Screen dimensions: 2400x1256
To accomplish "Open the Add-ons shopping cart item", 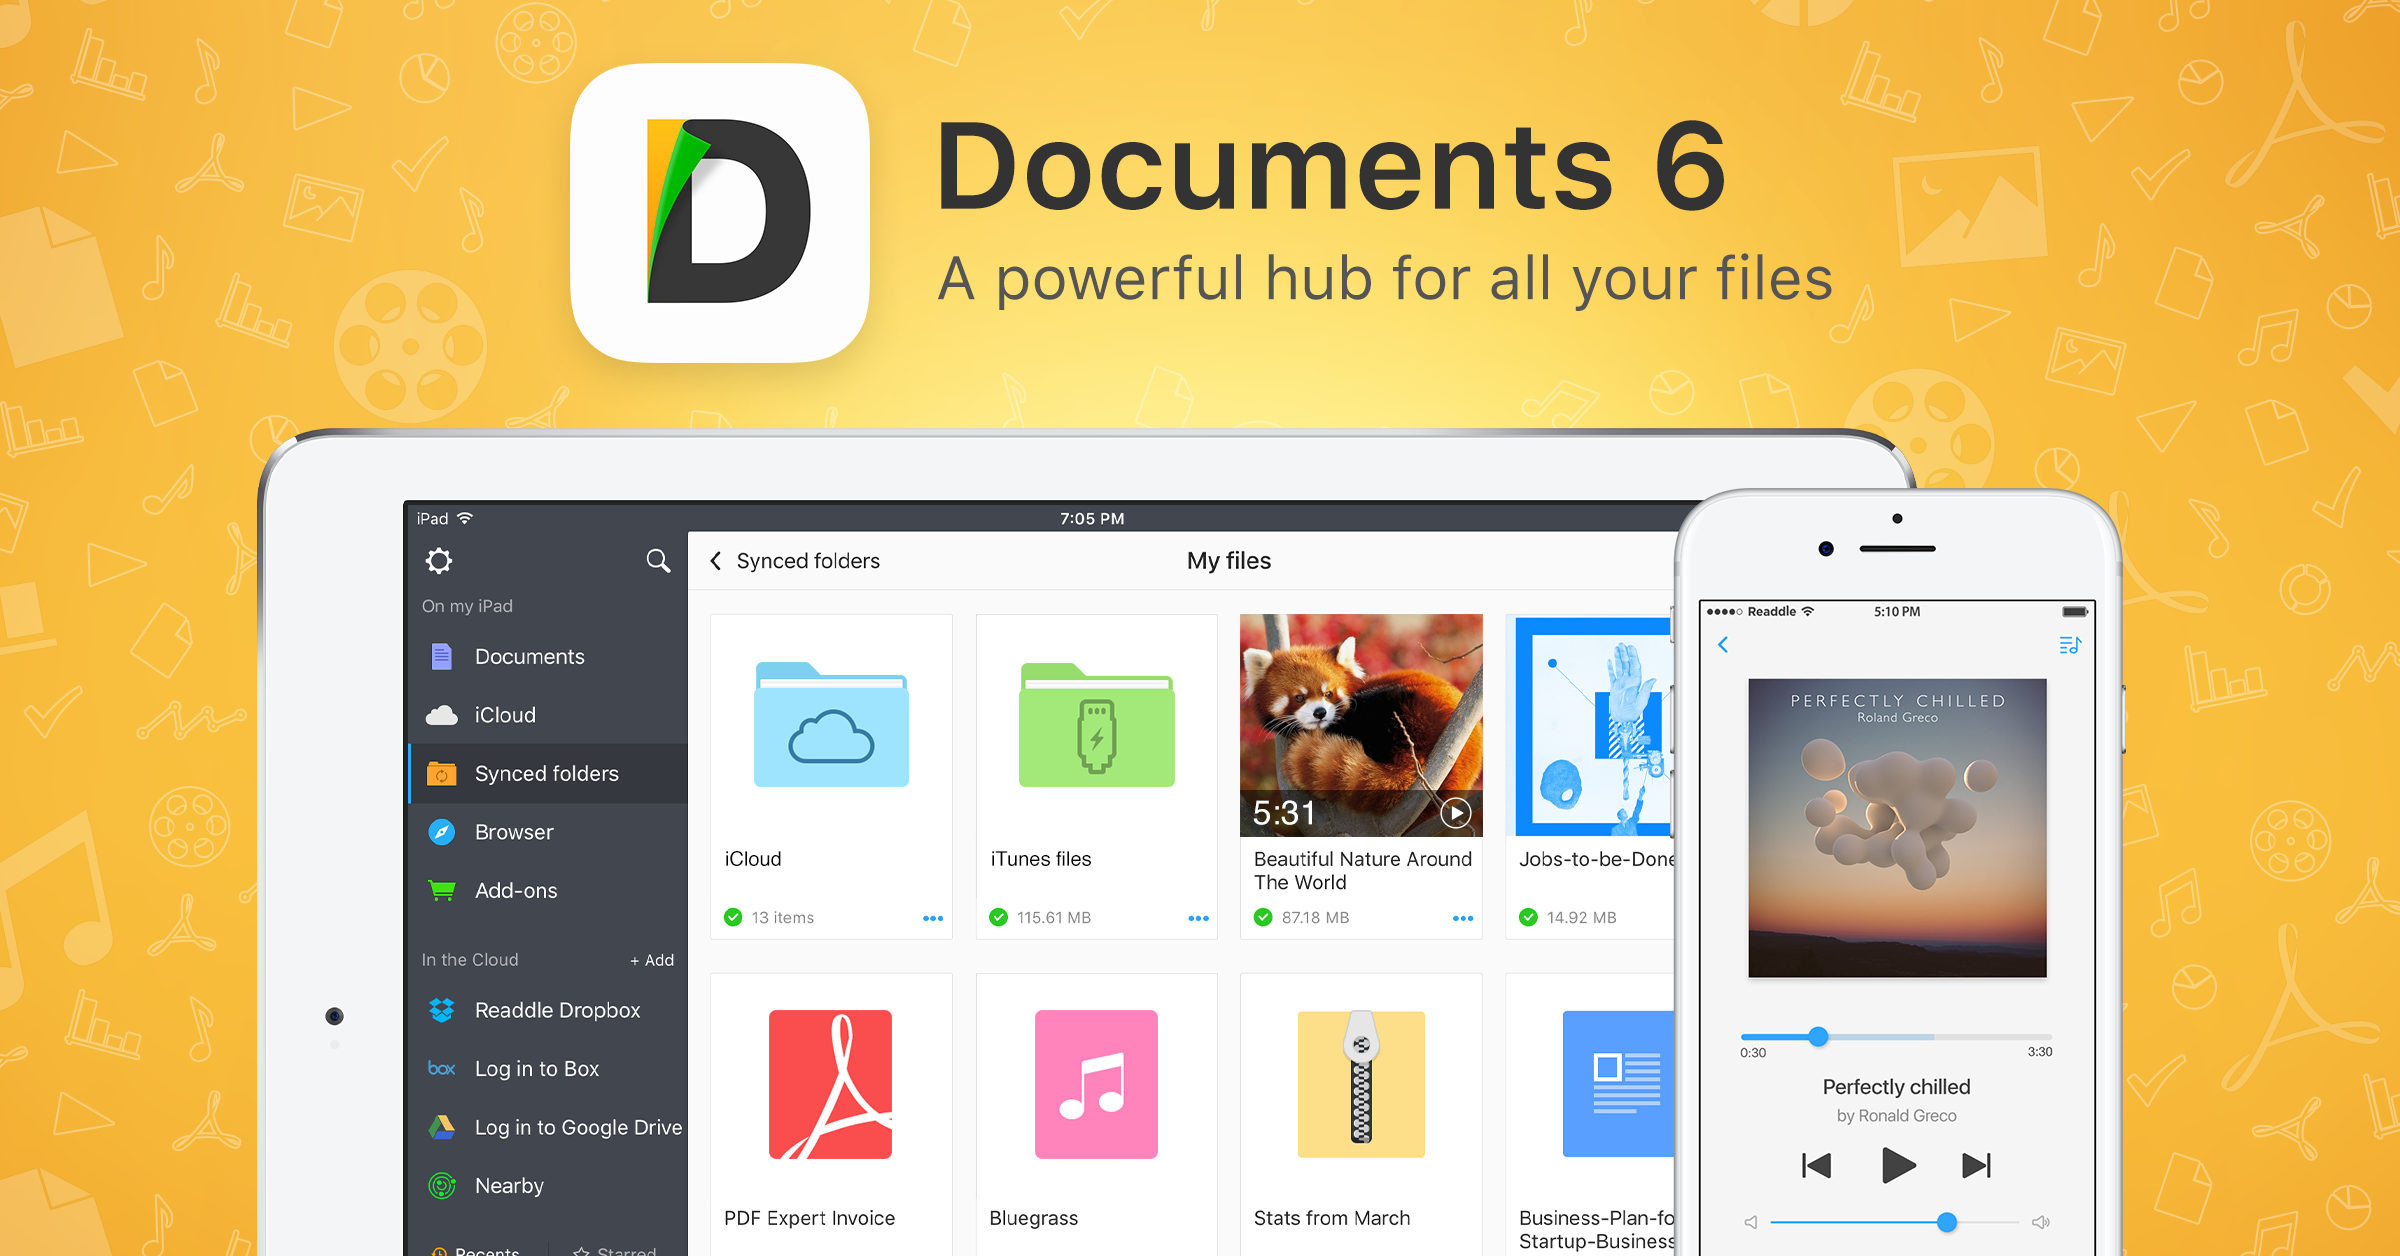I will pos(515,890).
